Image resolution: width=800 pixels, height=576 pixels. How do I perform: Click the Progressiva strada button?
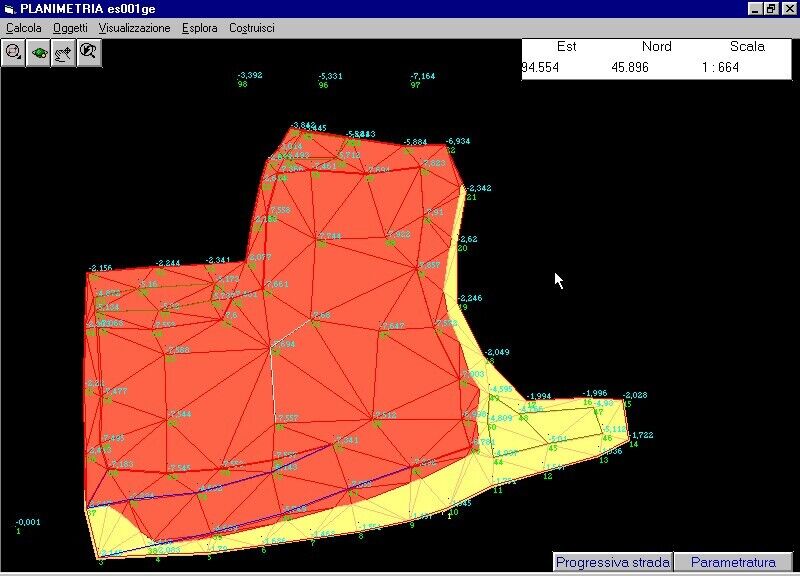[613, 562]
